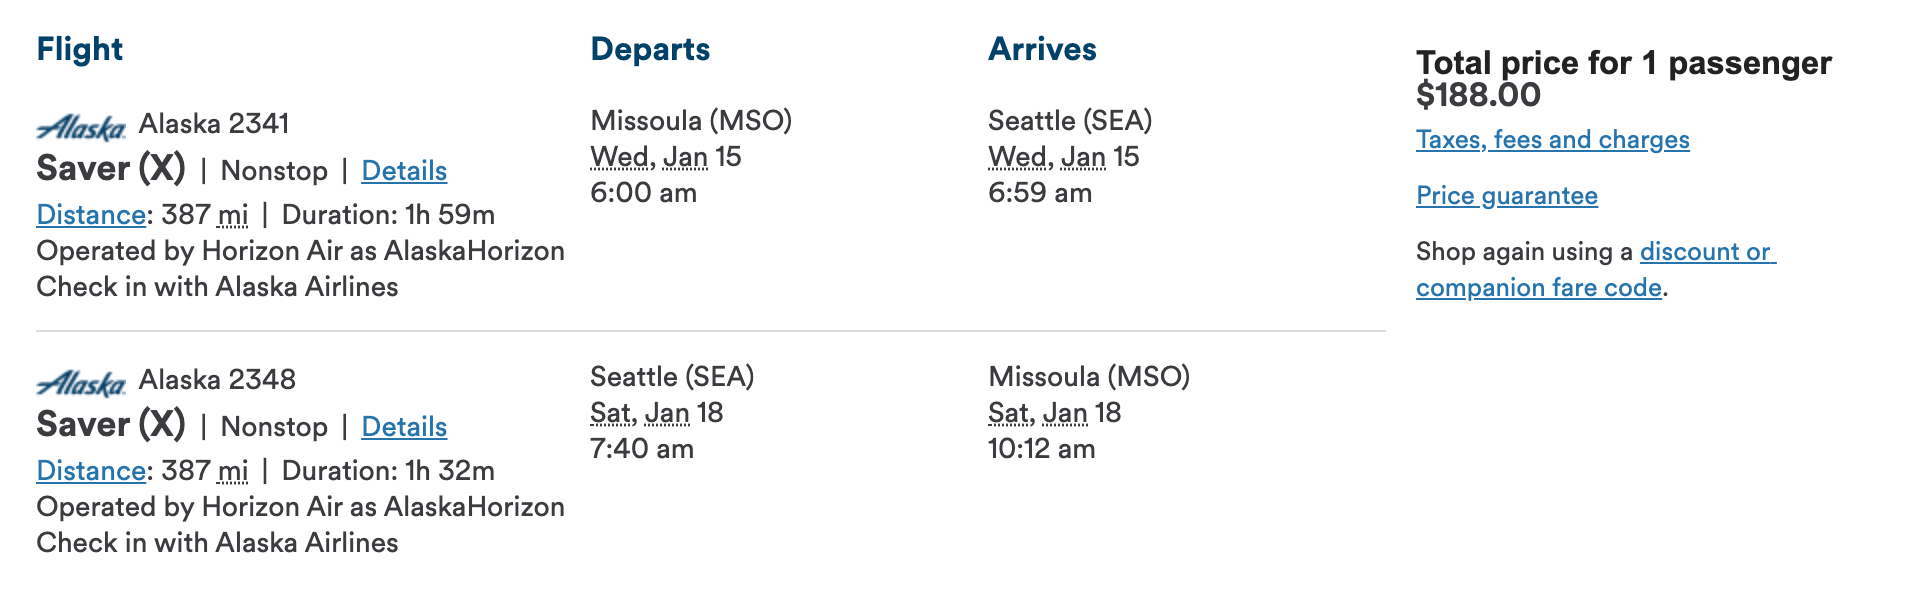This screenshot has width=1908, height=614.
Task: Click the Saver (X) fare label for flight 2341
Action: point(111,169)
